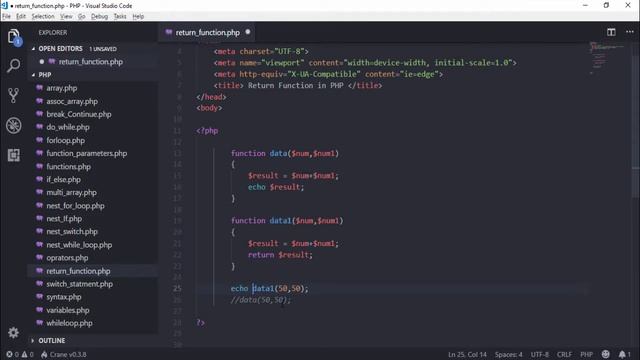Screen dimensions: 640x360
Task: Click the function data1($num,$num1) declaration
Action: click(287, 220)
